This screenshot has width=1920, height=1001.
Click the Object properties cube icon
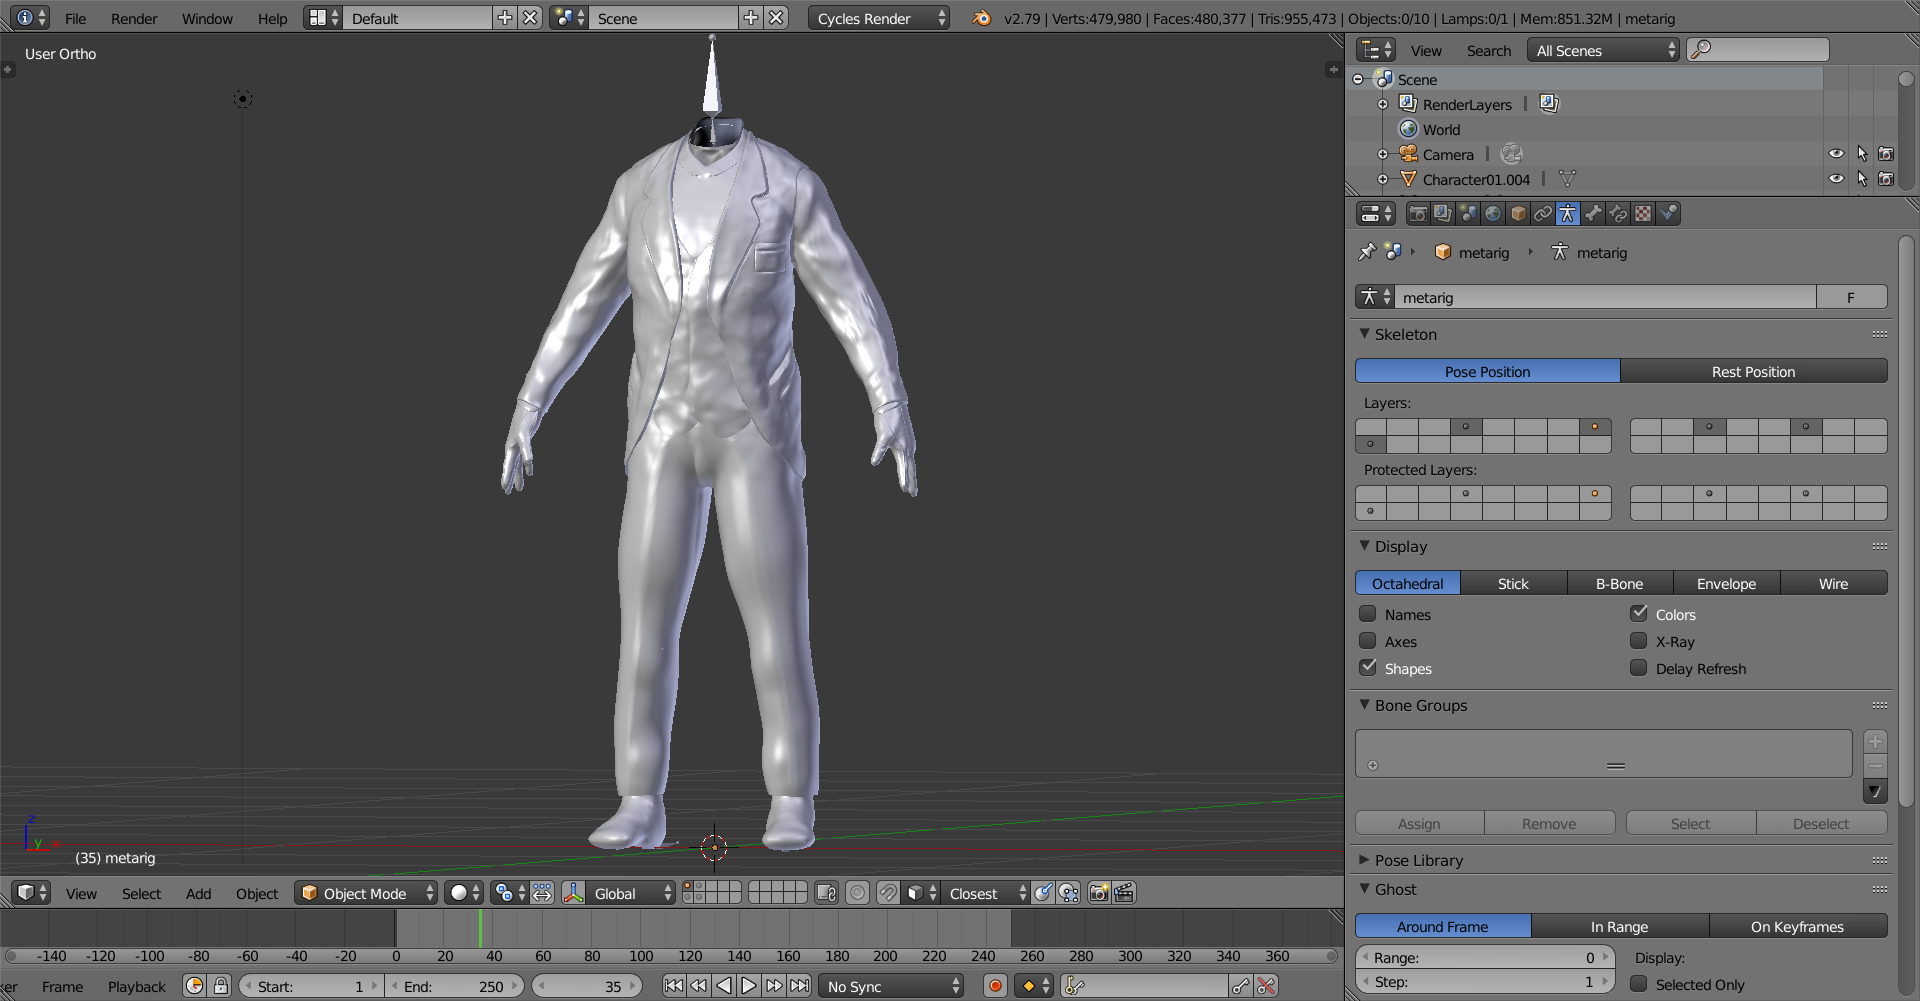point(1518,214)
